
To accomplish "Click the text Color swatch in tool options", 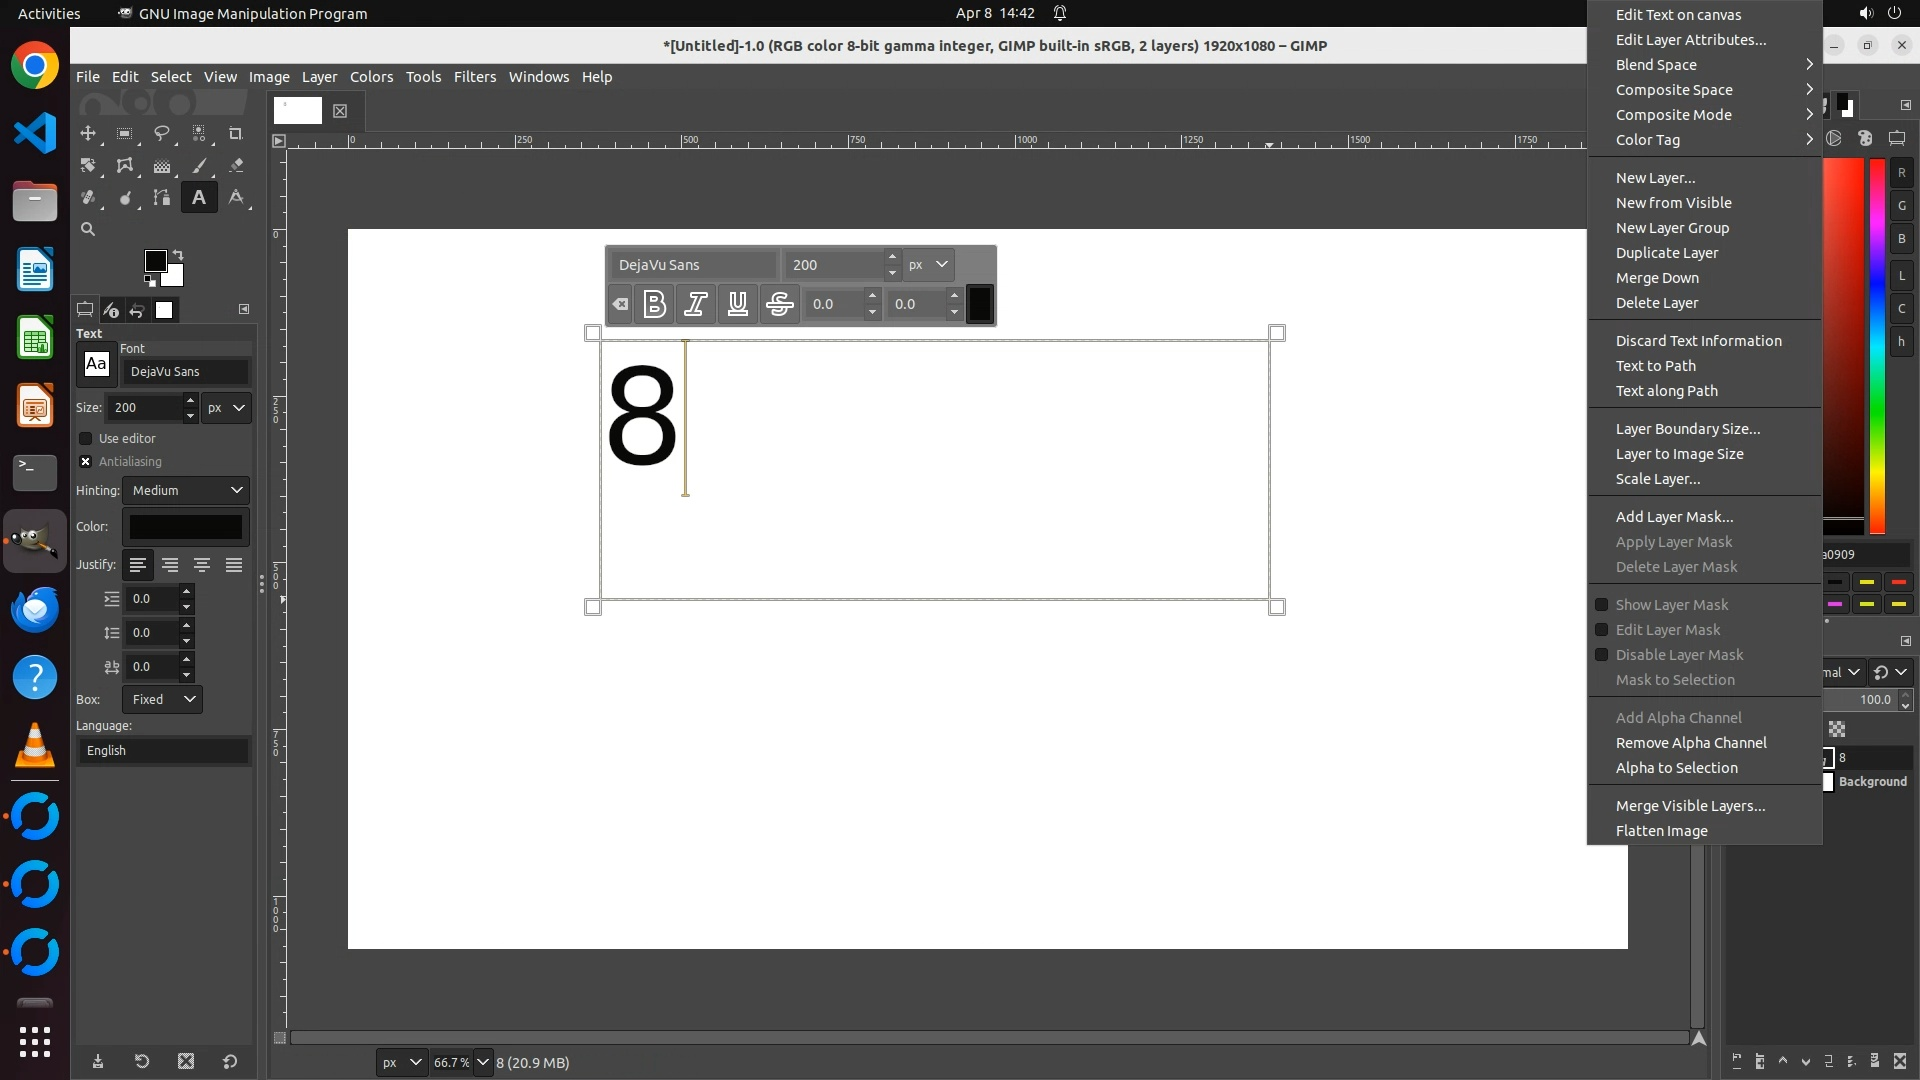I will pyautogui.click(x=186, y=527).
